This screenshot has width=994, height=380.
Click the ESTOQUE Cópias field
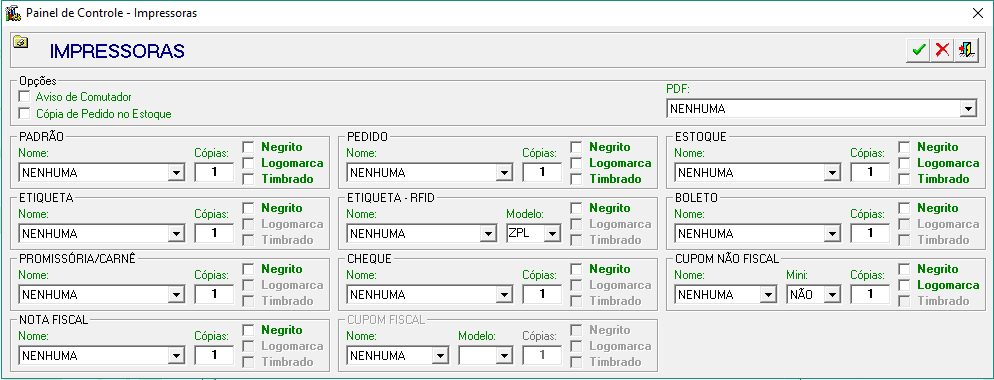(870, 173)
